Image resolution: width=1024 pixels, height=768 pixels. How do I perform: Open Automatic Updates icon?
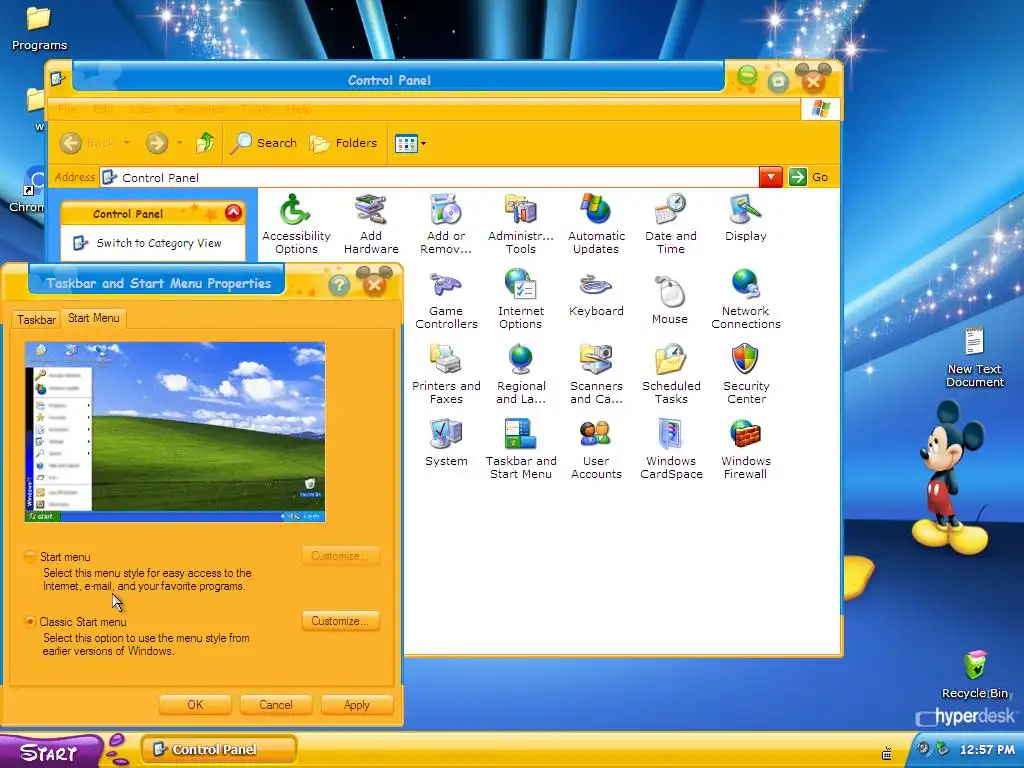[596, 223]
